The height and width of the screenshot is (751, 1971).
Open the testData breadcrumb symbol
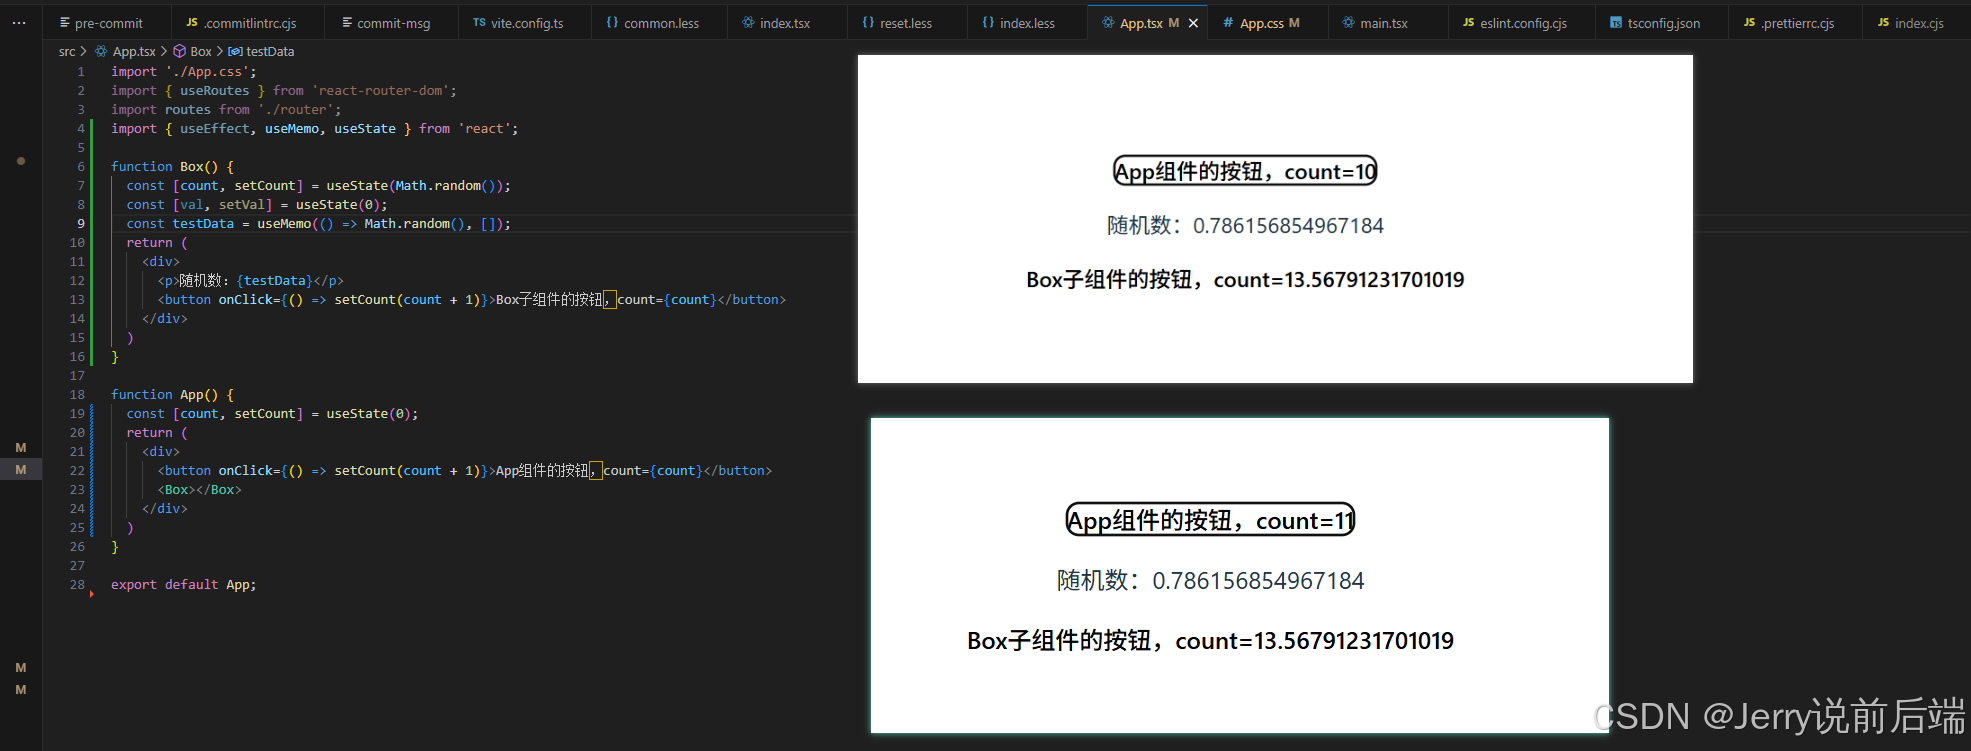(270, 52)
